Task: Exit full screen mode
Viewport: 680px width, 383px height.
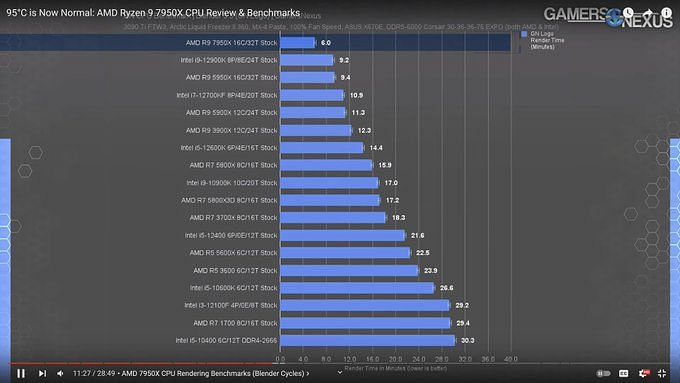Action: (x=662, y=373)
